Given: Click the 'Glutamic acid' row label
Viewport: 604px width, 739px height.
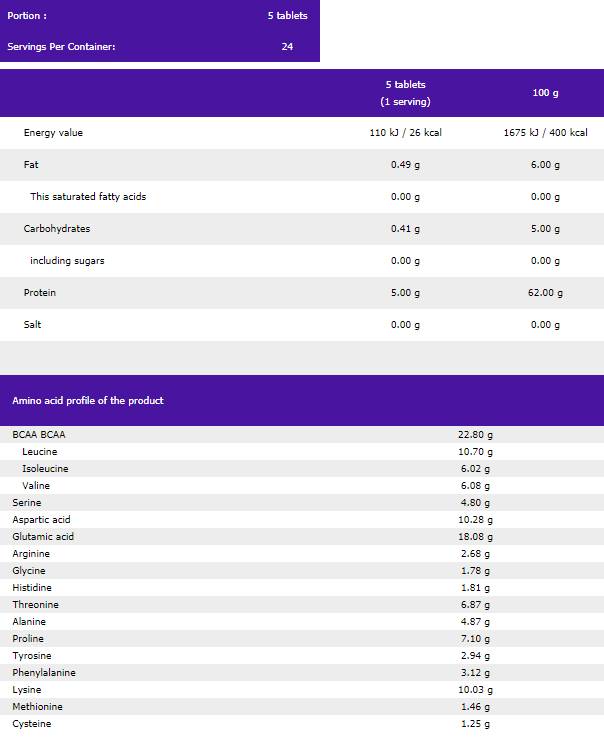Looking at the screenshot, I should [43, 537].
